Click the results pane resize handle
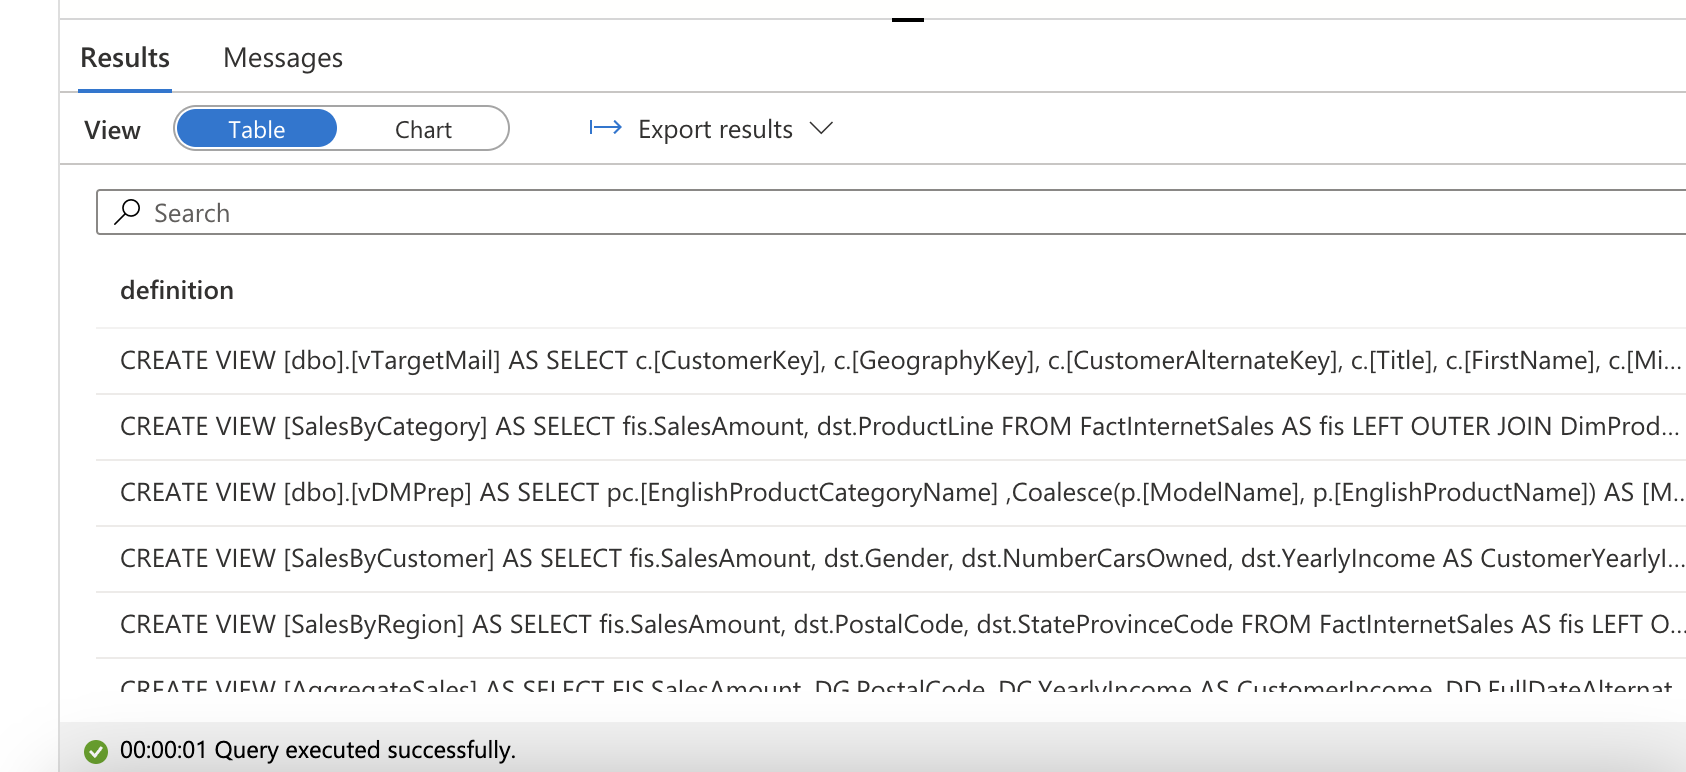This screenshot has height=772, width=1686. click(x=908, y=19)
